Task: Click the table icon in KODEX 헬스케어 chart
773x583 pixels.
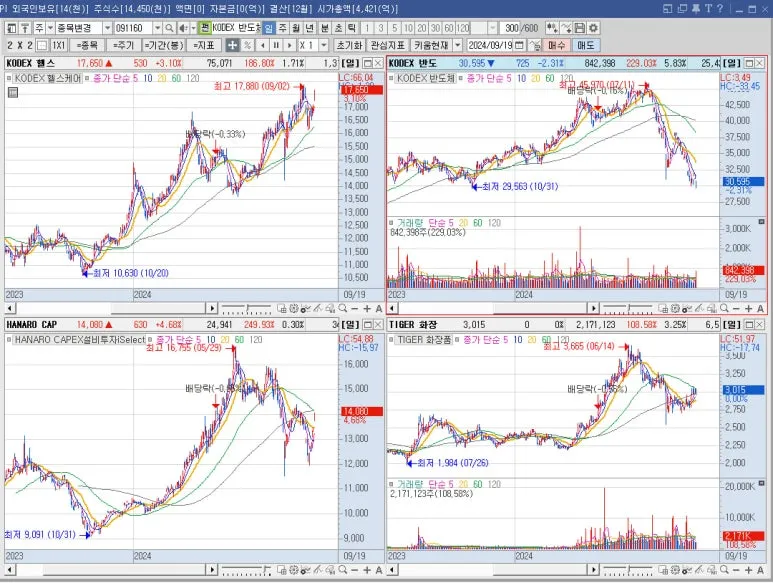Action: (x=13, y=92)
